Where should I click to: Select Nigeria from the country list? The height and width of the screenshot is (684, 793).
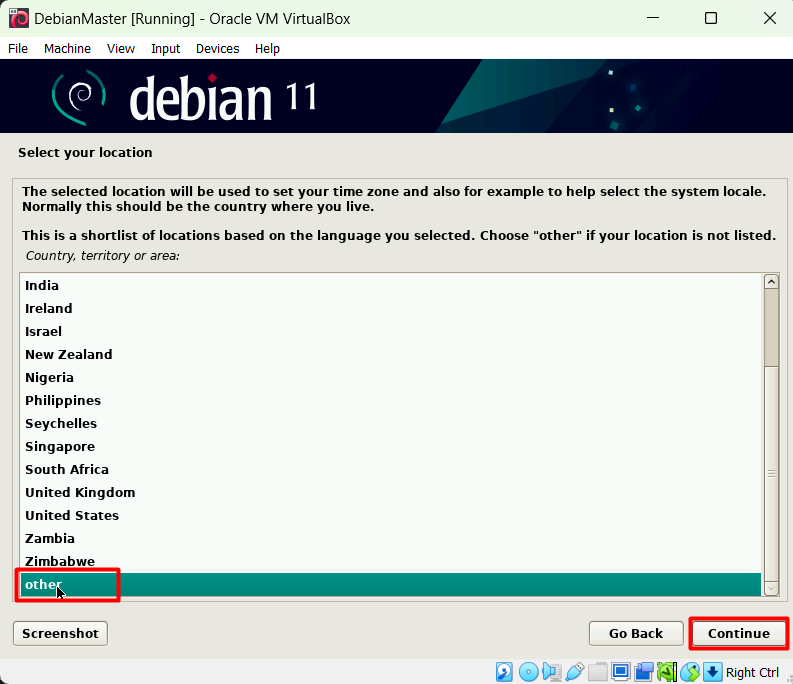click(x=390, y=377)
